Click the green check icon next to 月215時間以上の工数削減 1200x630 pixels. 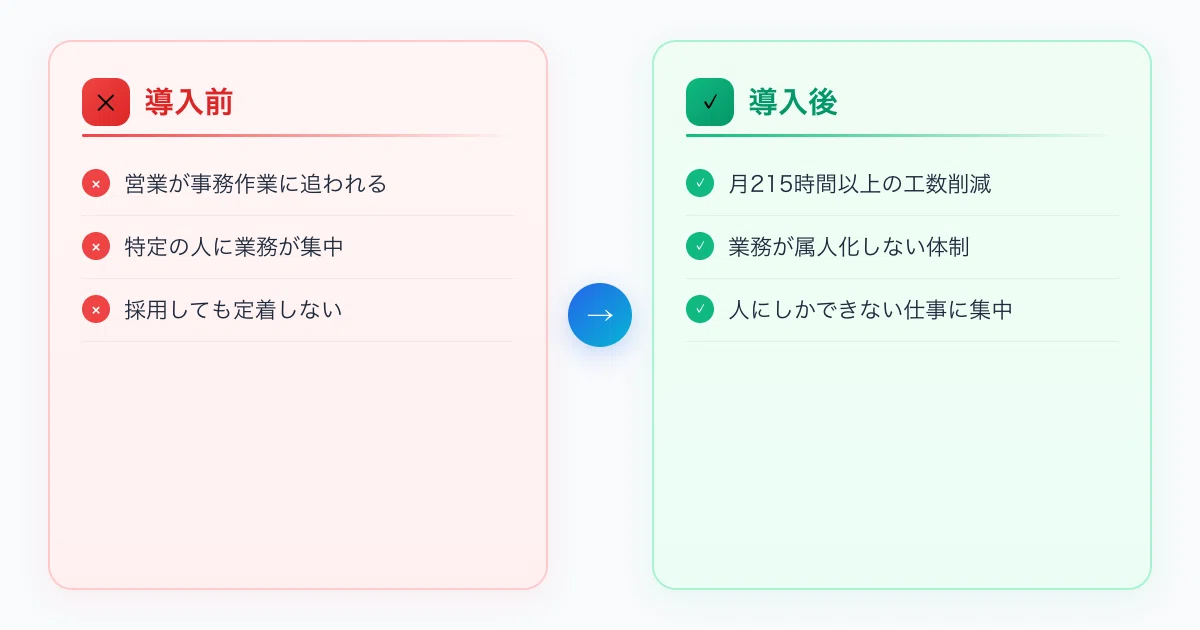[x=700, y=184]
